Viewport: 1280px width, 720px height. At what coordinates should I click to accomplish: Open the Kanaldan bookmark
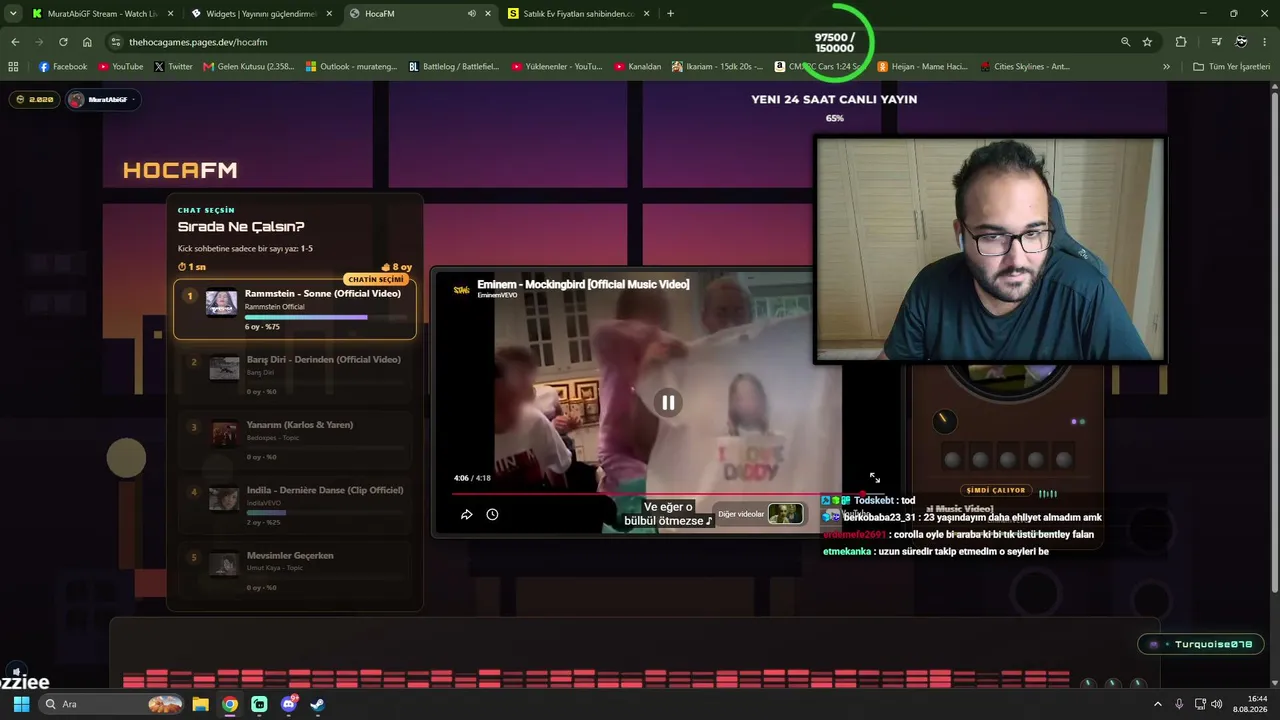638,67
